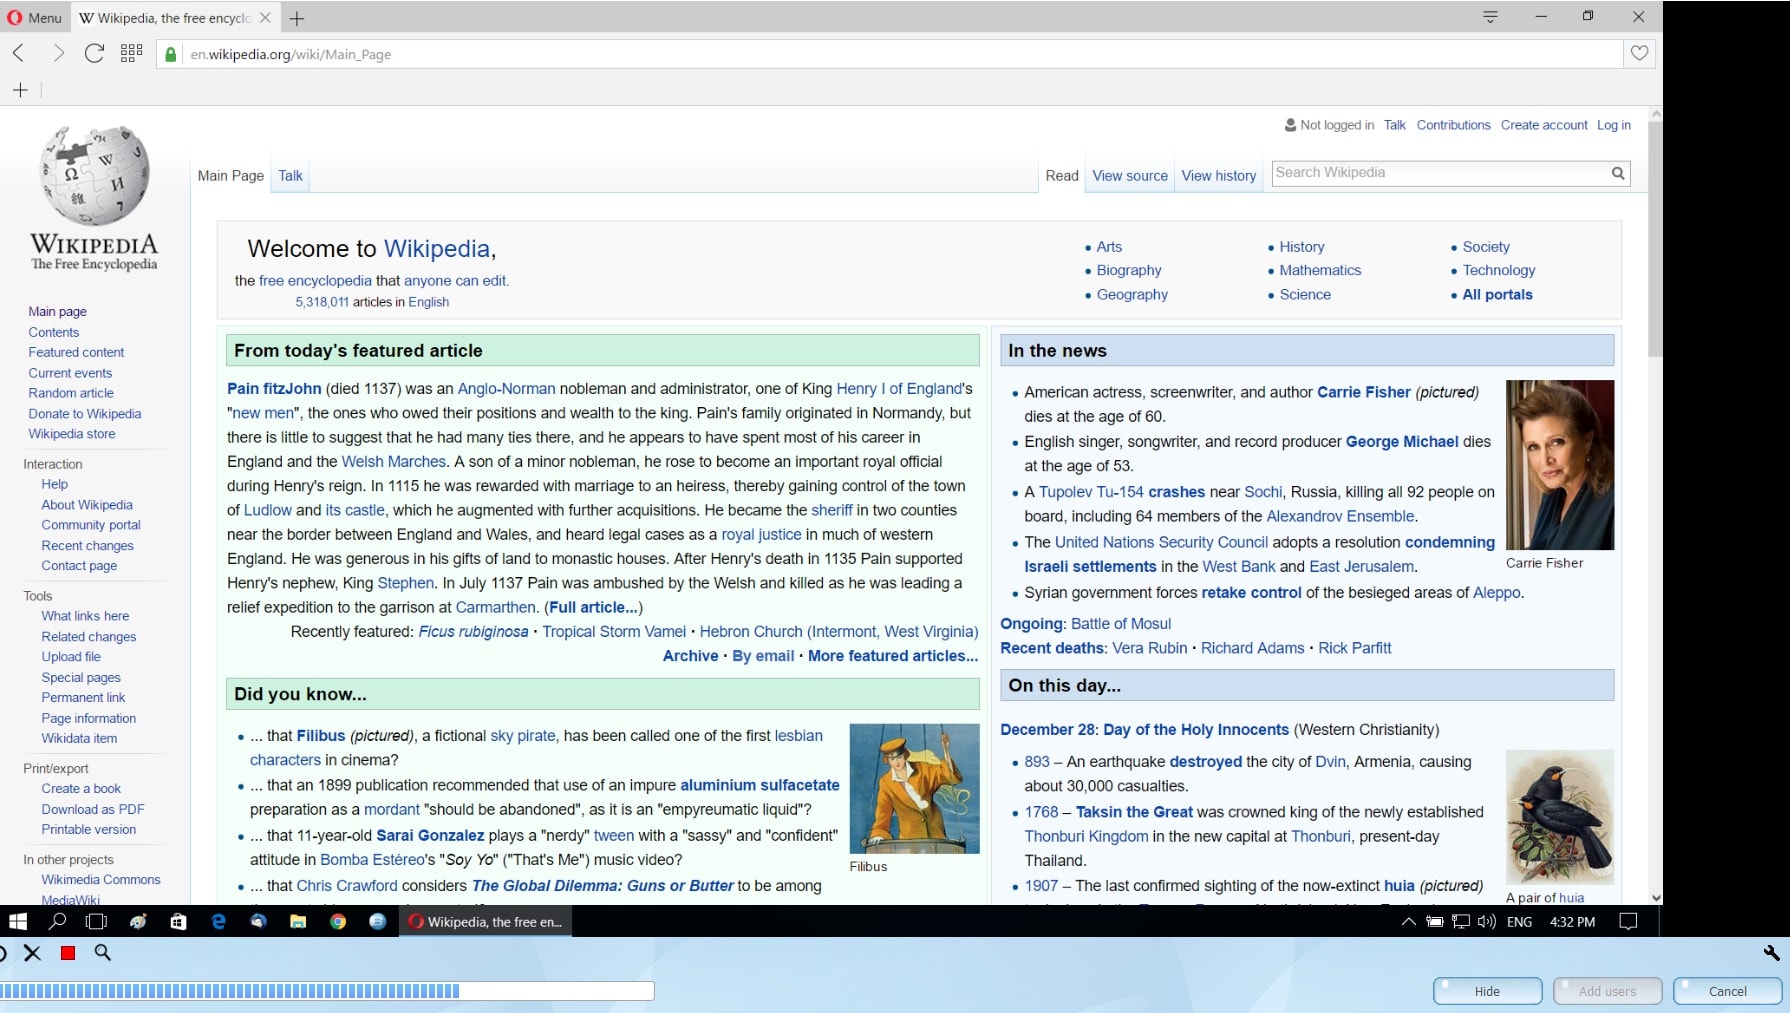Click the Hide button
The image size is (1790, 1013).
1487,991
